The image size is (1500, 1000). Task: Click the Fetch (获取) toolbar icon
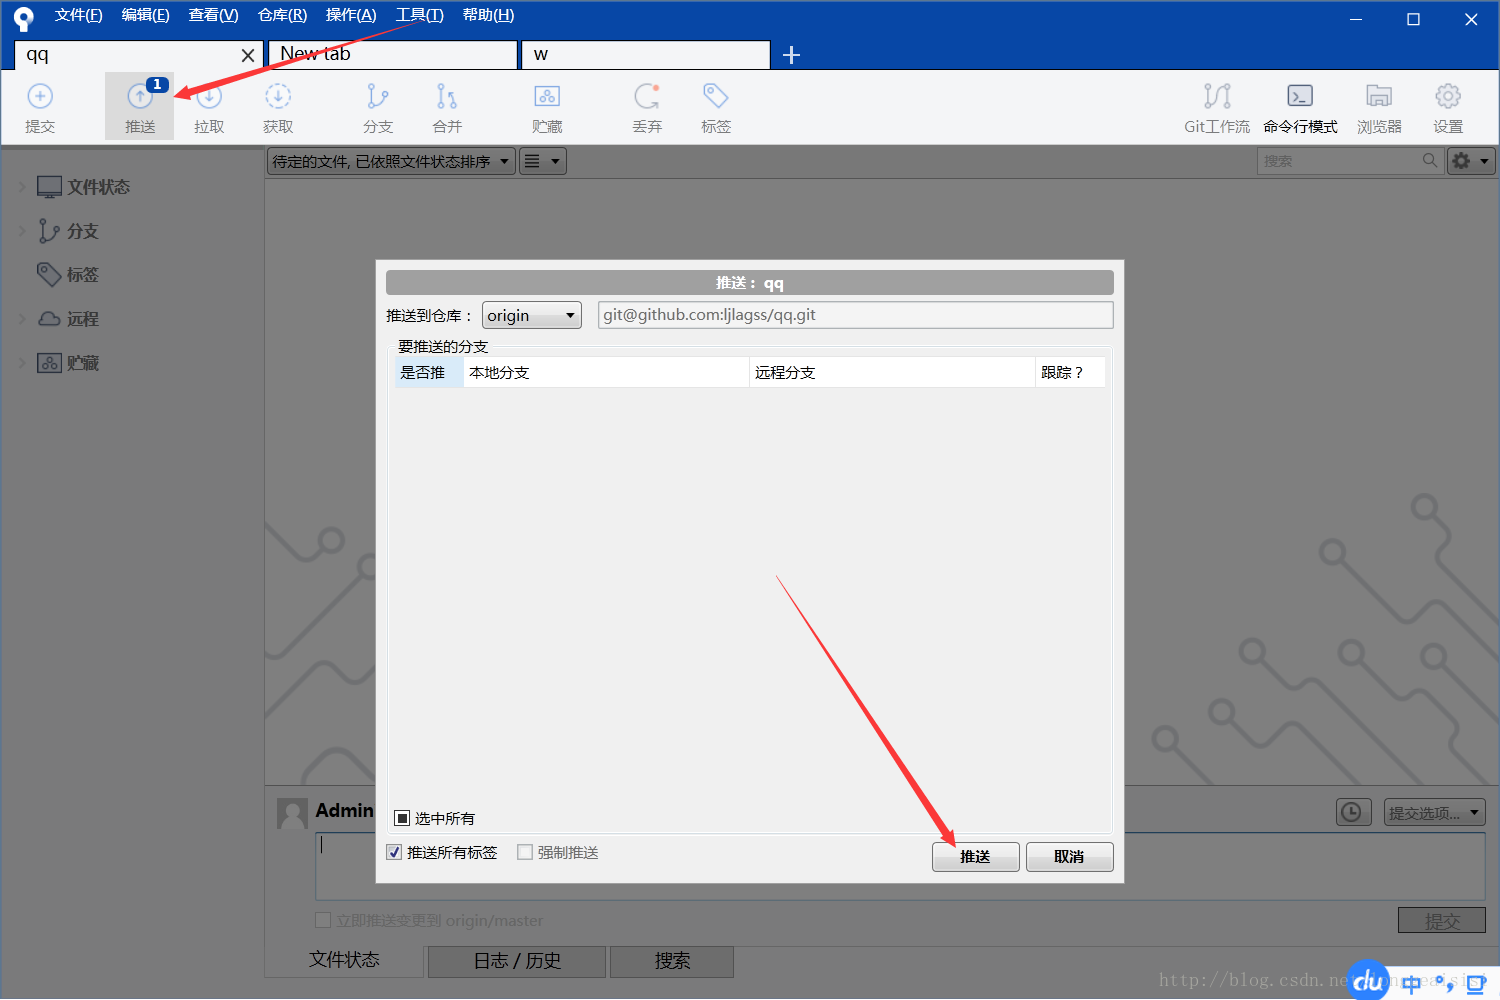pyautogui.click(x=278, y=107)
